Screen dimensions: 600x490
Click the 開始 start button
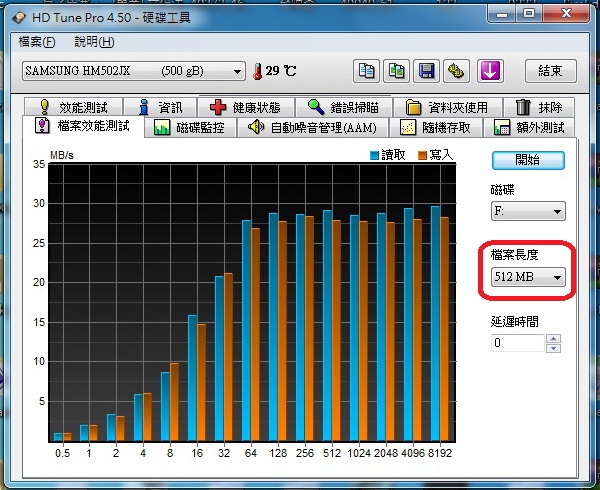tap(528, 160)
